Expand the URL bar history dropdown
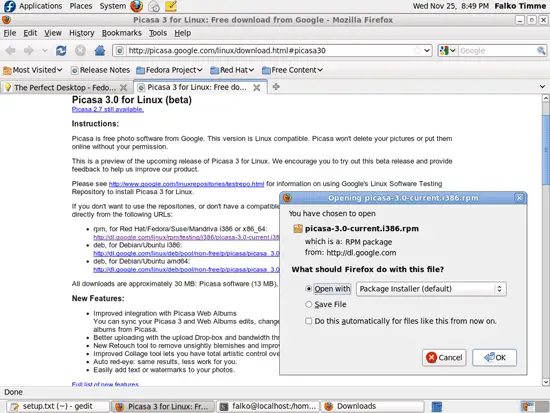Viewport: 550px width, 413px height. click(427, 51)
